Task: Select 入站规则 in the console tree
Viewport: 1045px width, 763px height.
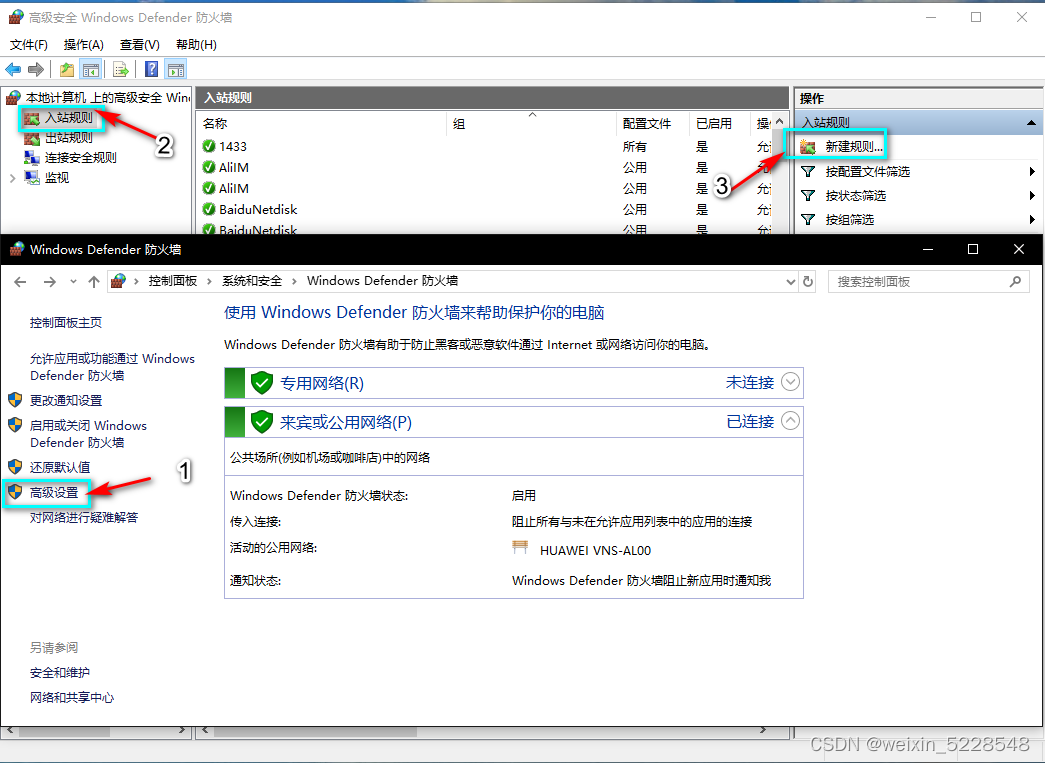Action: point(69,118)
